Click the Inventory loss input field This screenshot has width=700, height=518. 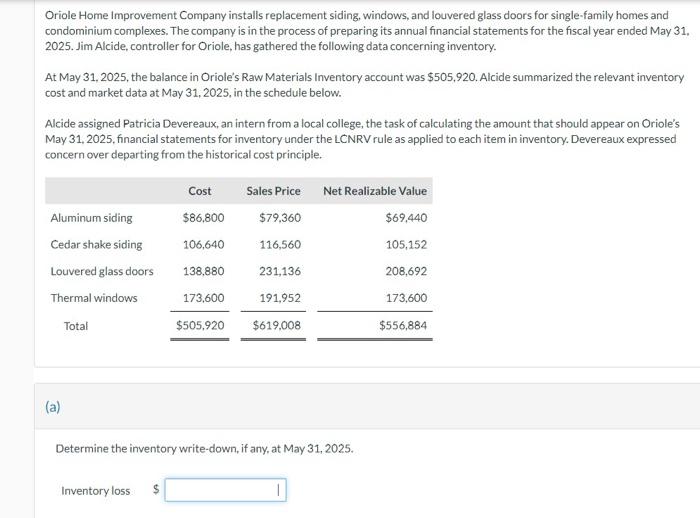(225, 490)
